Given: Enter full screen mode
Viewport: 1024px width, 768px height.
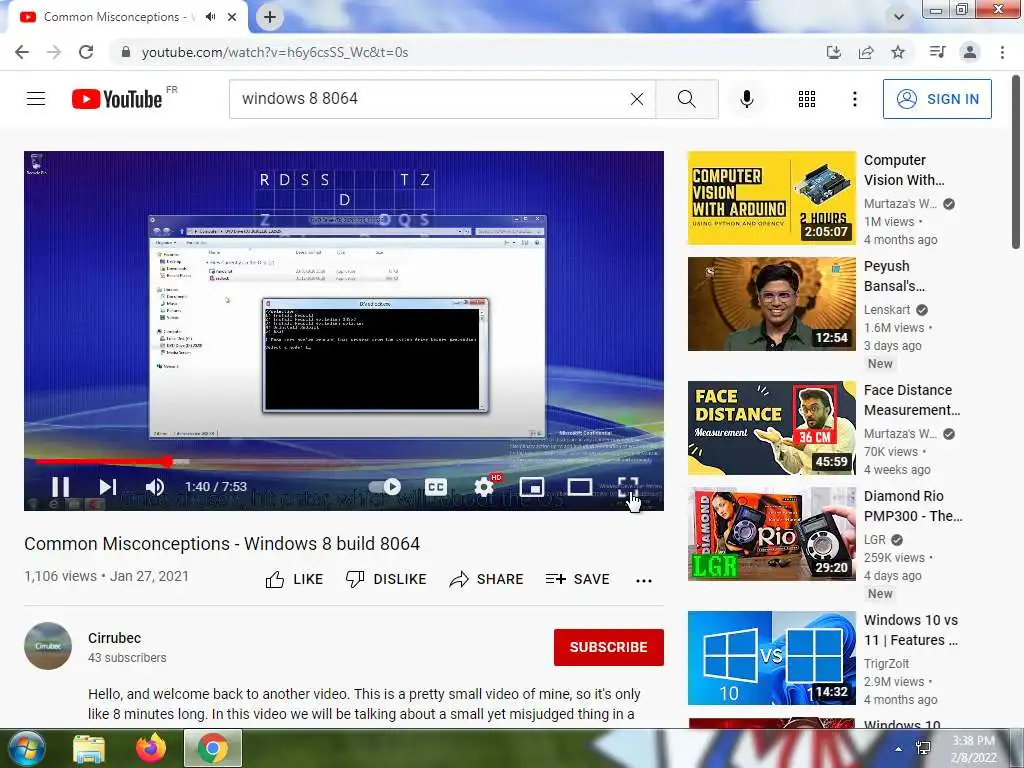Looking at the screenshot, I should pyautogui.click(x=628, y=487).
